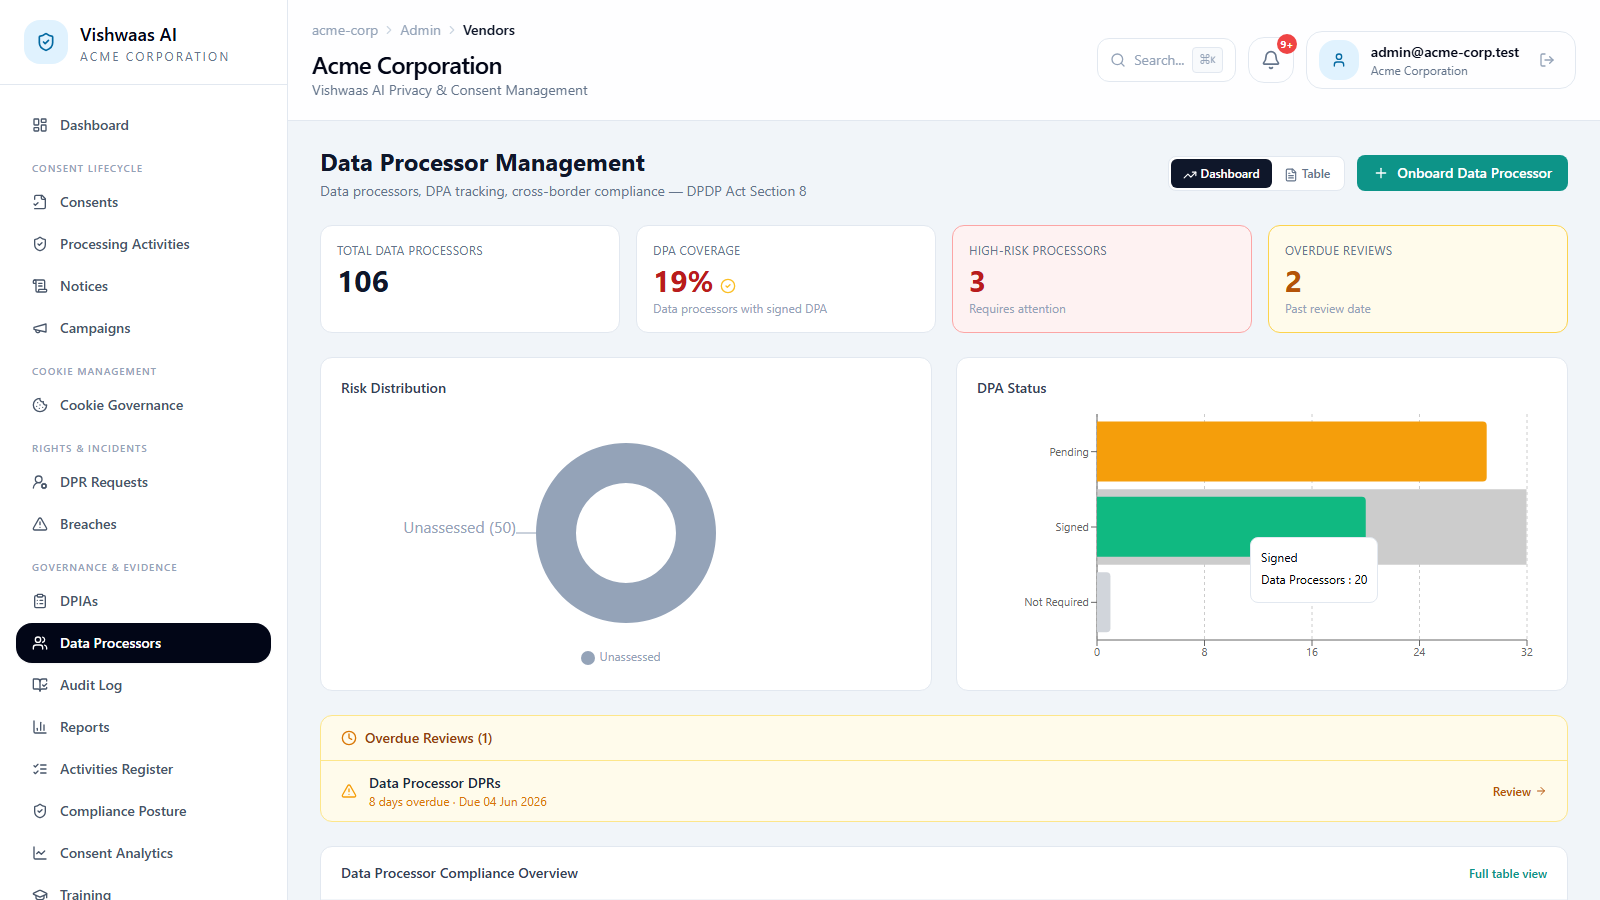Click the Total Data Processors card
Image resolution: width=1600 pixels, height=900 pixels.
pos(470,279)
